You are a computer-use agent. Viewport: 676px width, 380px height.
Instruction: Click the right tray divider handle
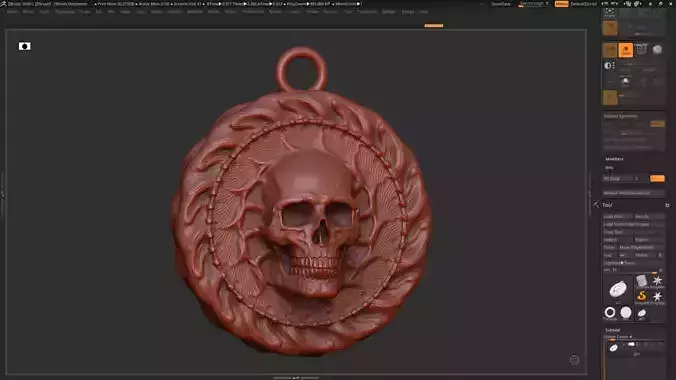(x=590, y=194)
